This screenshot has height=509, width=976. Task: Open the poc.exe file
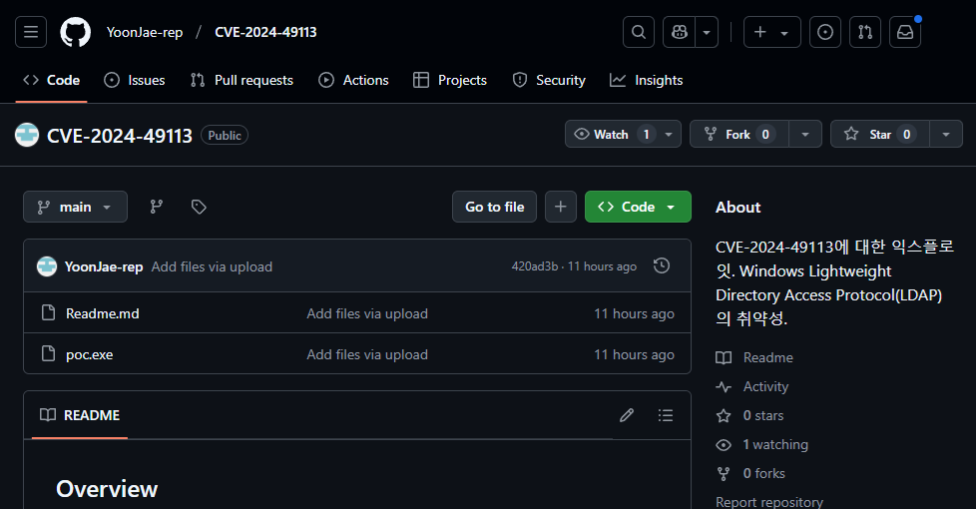click(90, 355)
